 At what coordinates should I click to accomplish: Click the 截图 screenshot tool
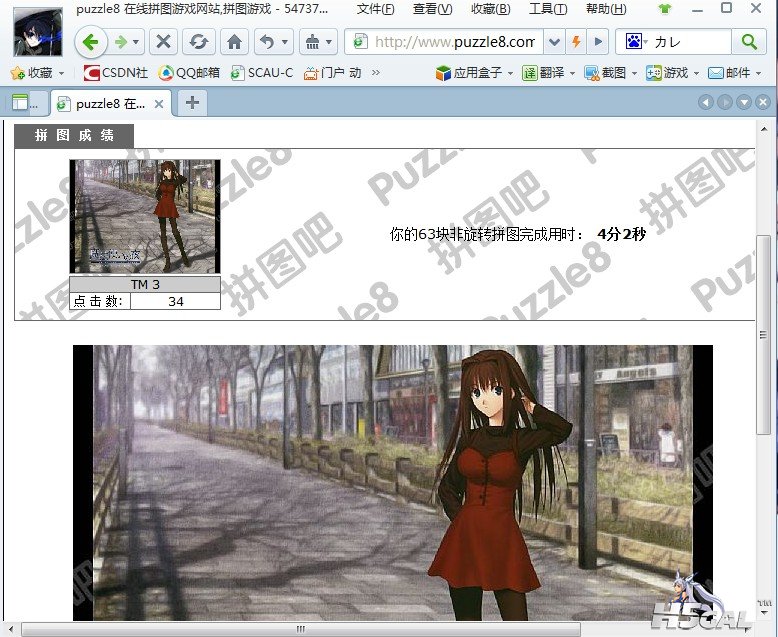tap(605, 73)
